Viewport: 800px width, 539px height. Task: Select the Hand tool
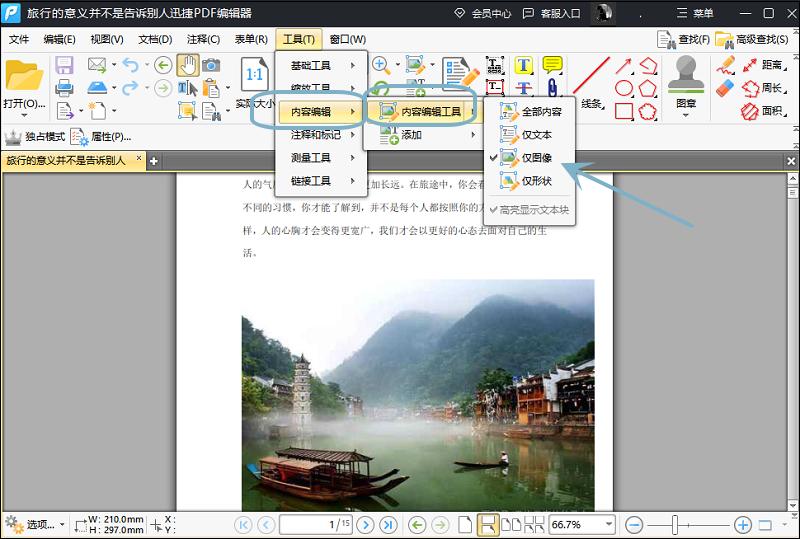tap(188, 65)
